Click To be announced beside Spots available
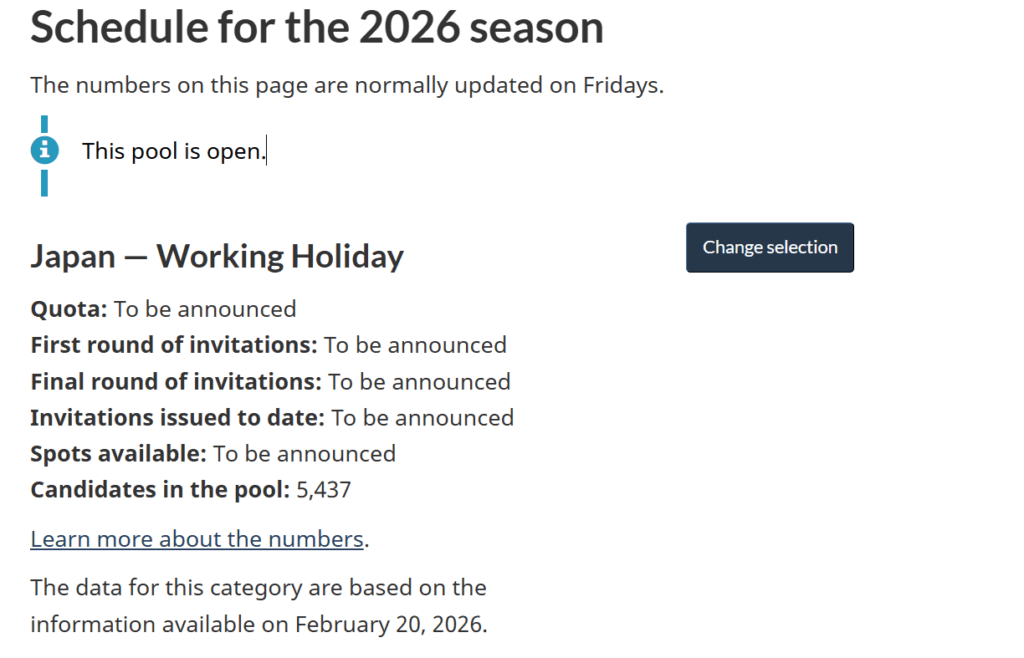The image size is (1024, 658). (304, 453)
